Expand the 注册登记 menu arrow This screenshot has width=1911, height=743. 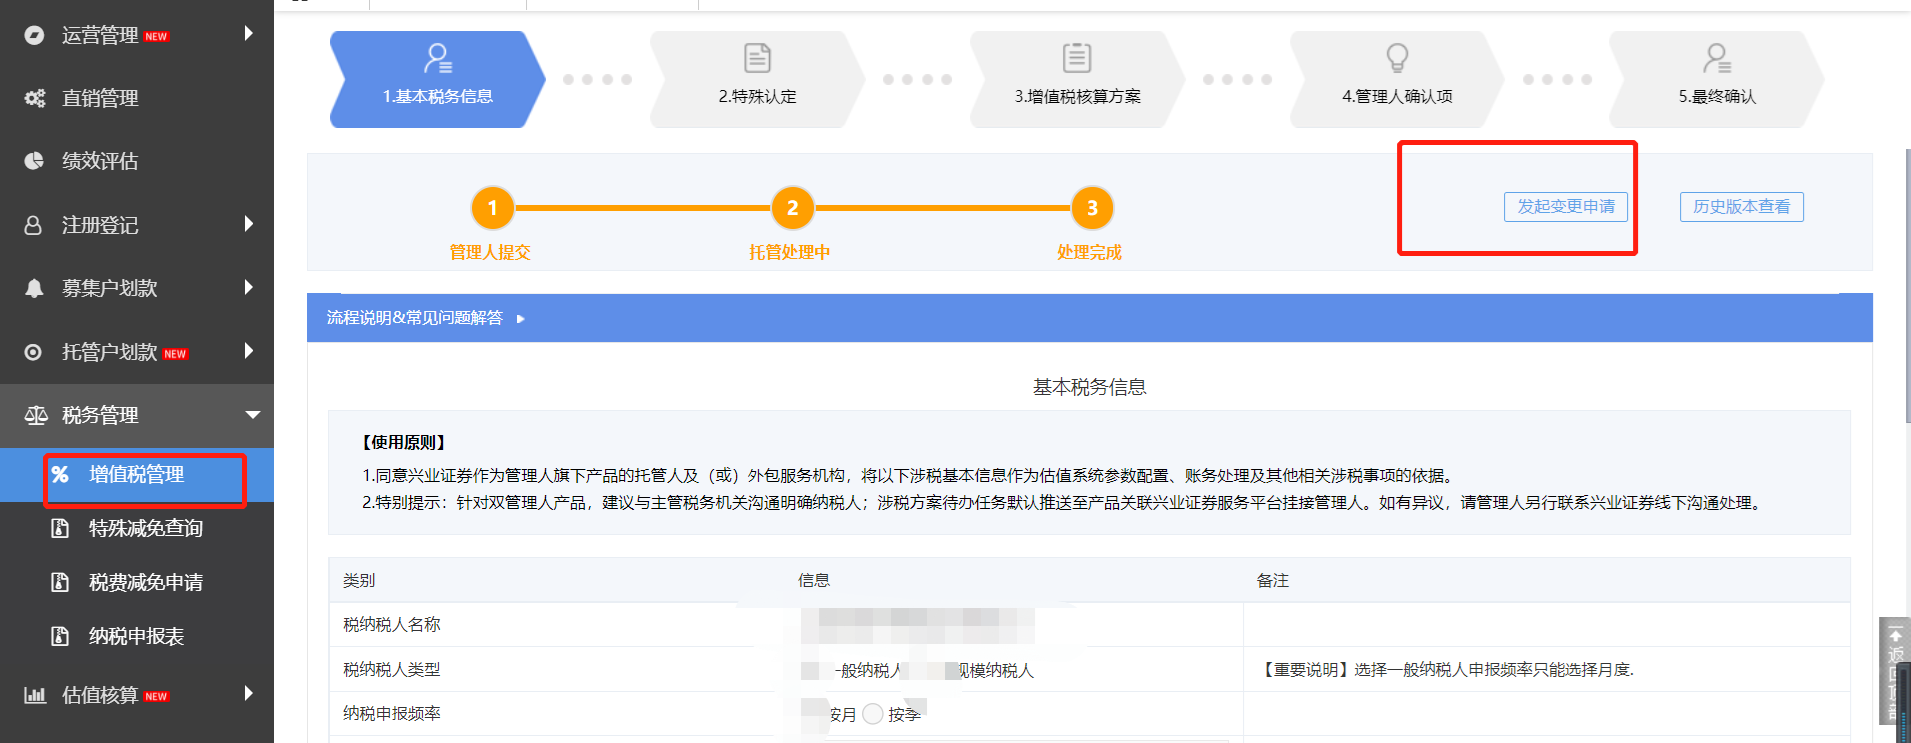tap(249, 224)
